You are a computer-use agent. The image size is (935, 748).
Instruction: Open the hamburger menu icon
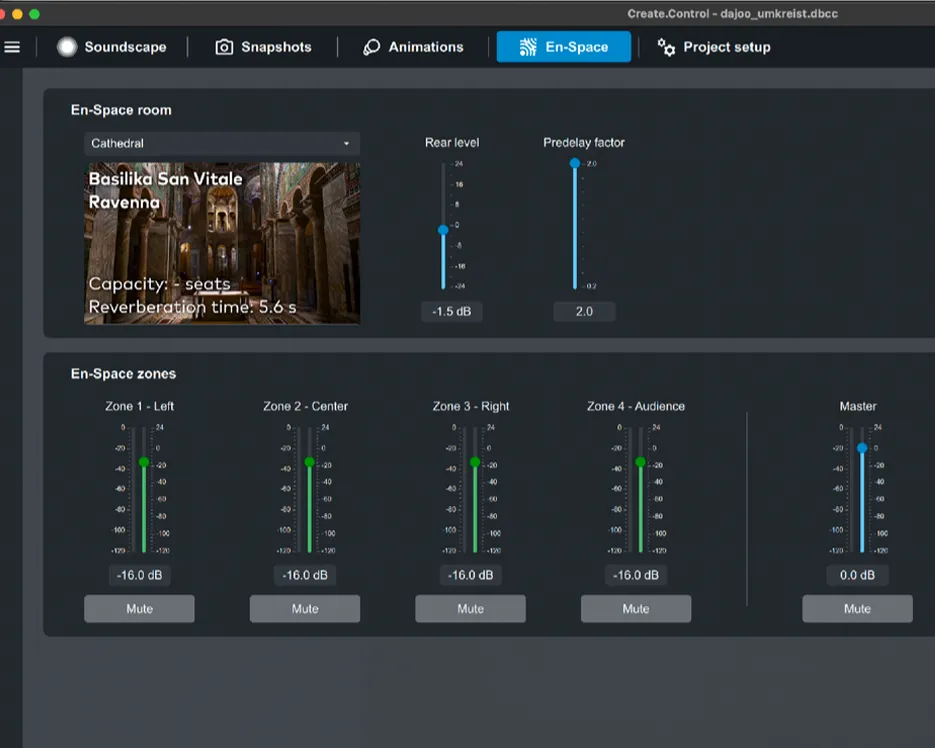point(12,47)
